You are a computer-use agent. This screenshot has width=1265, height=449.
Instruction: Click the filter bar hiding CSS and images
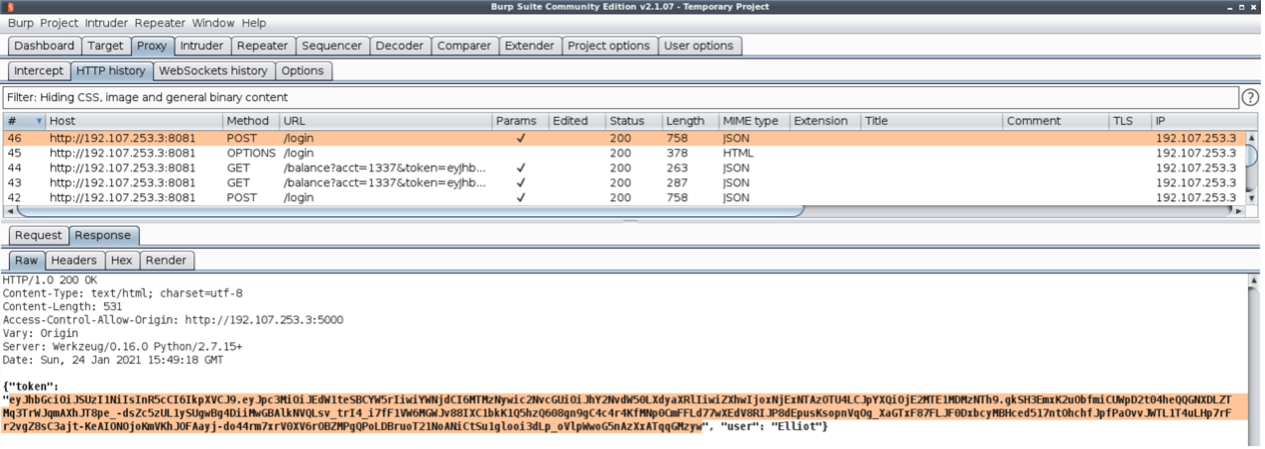click(620, 98)
